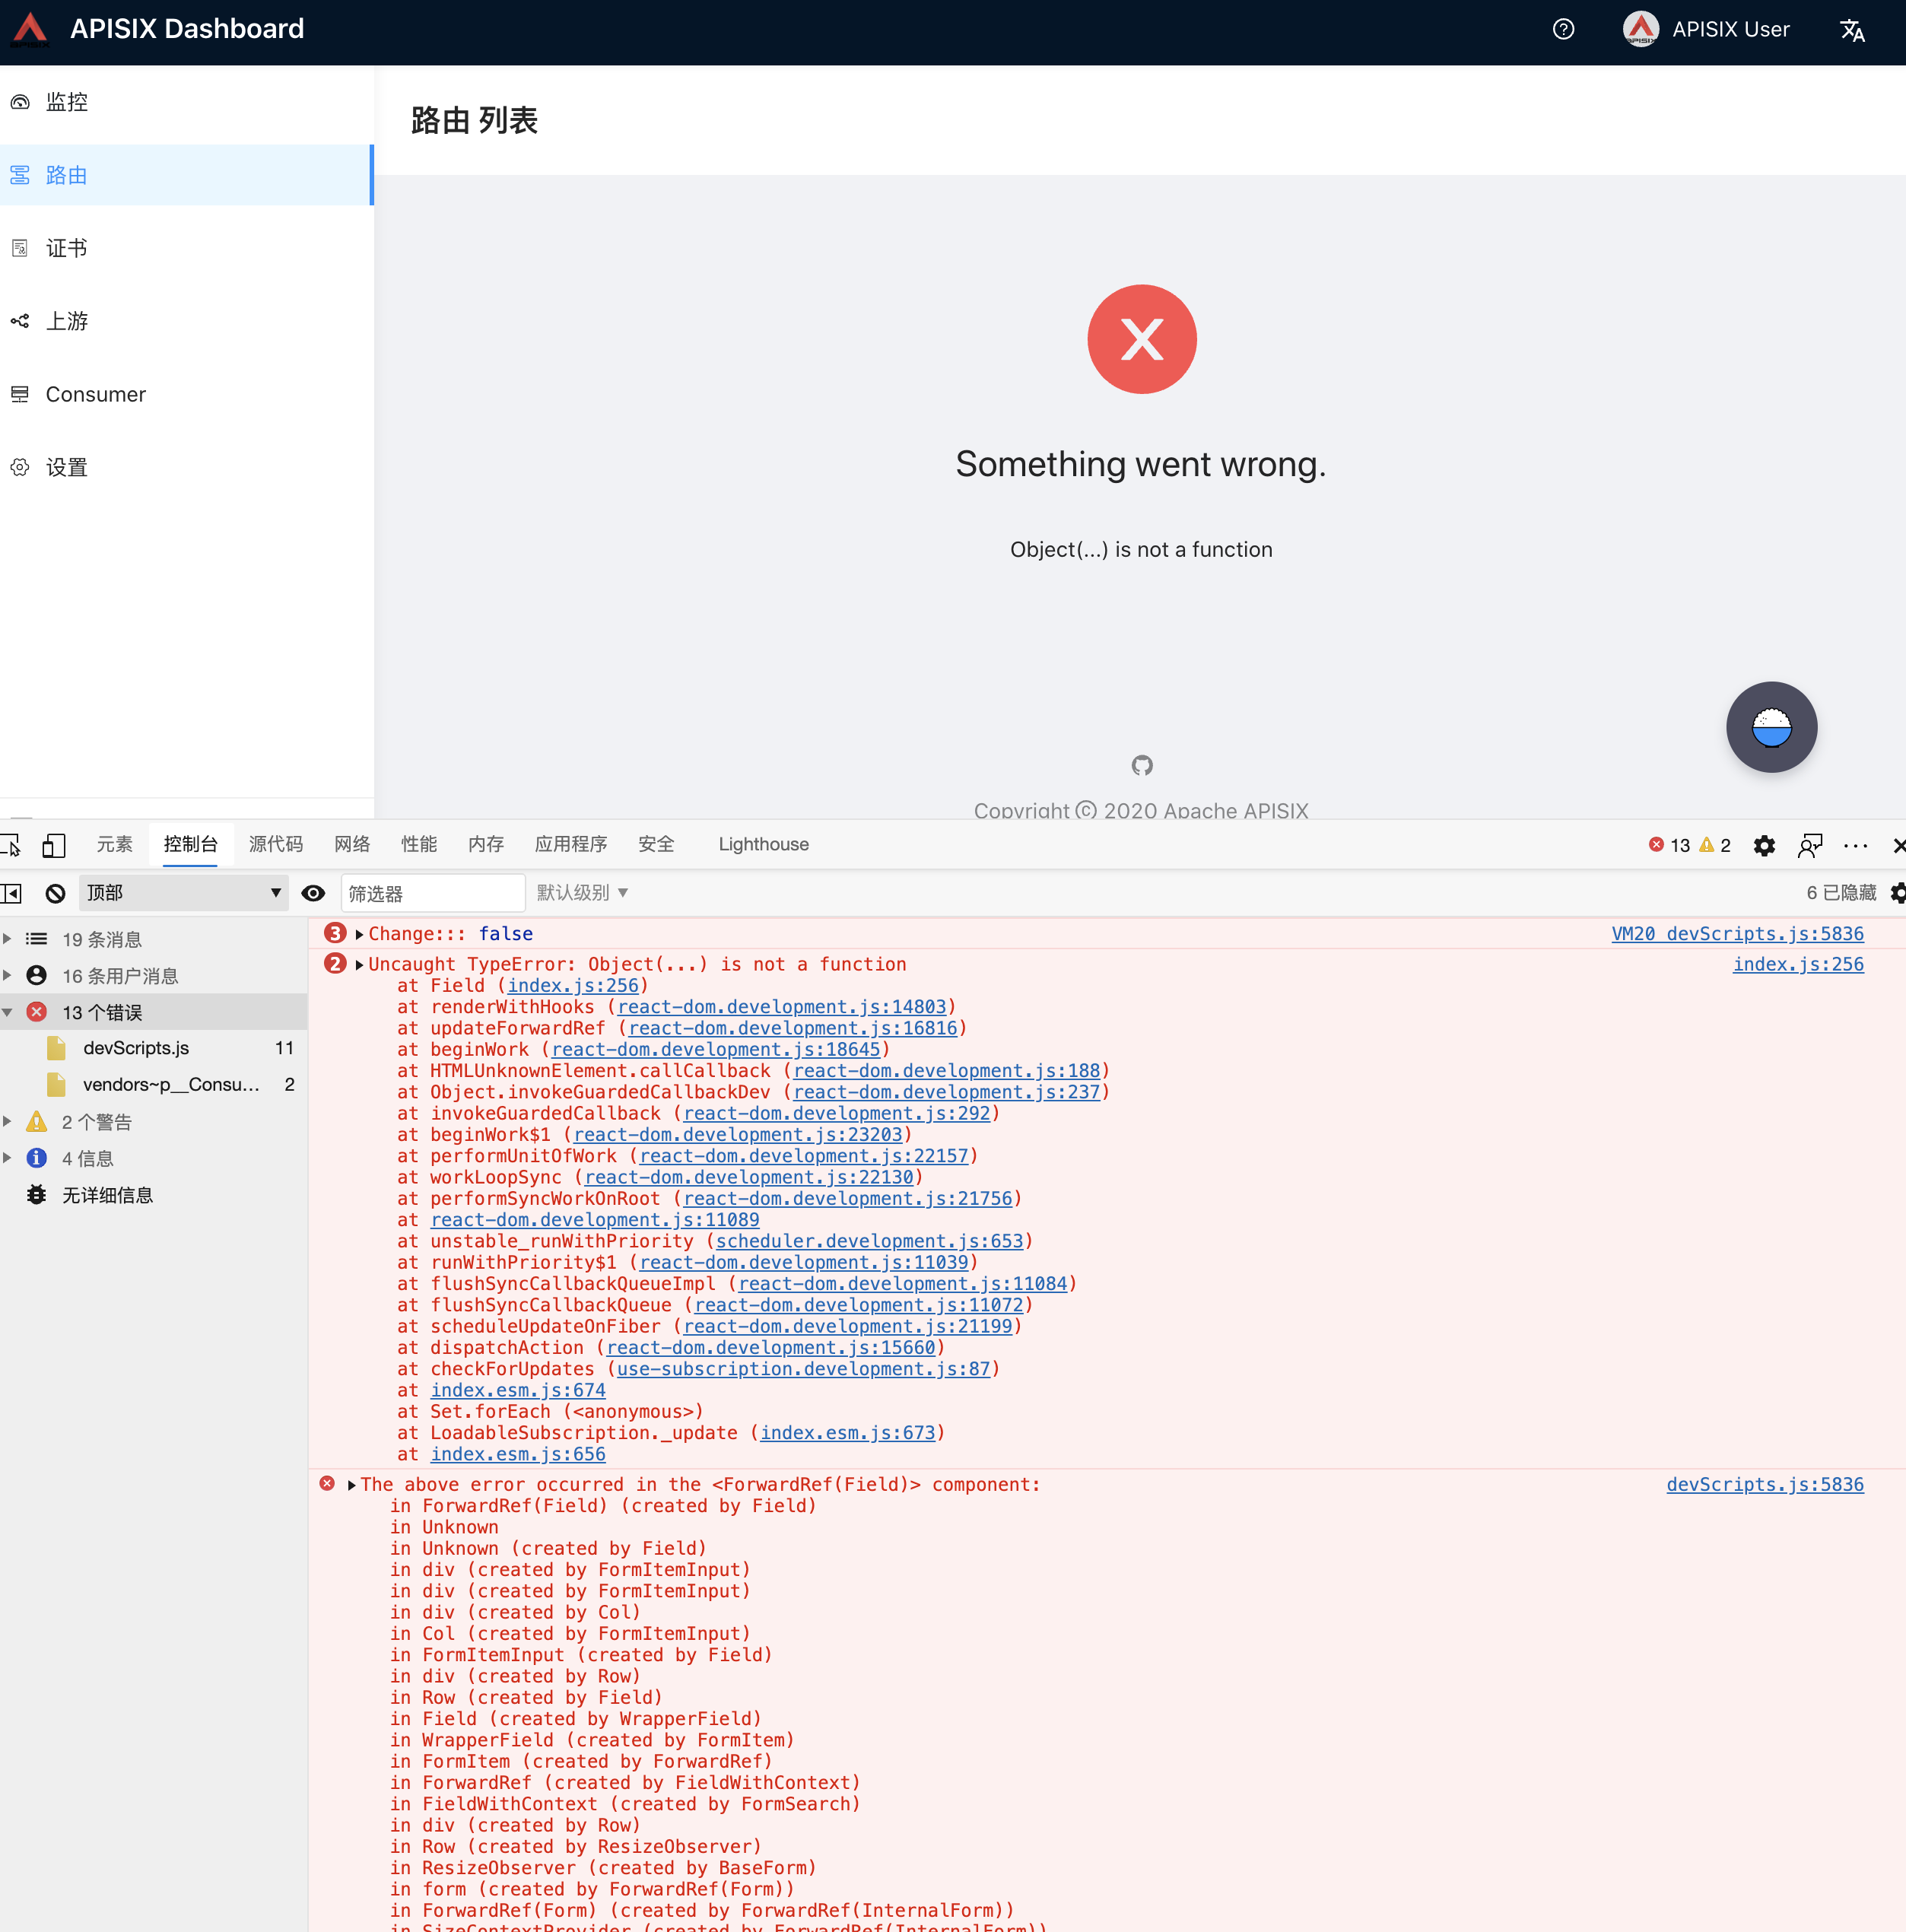Open the language translation switcher icon
This screenshot has height=1932, width=1906.
pyautogui.click(x=1851, y=30)
